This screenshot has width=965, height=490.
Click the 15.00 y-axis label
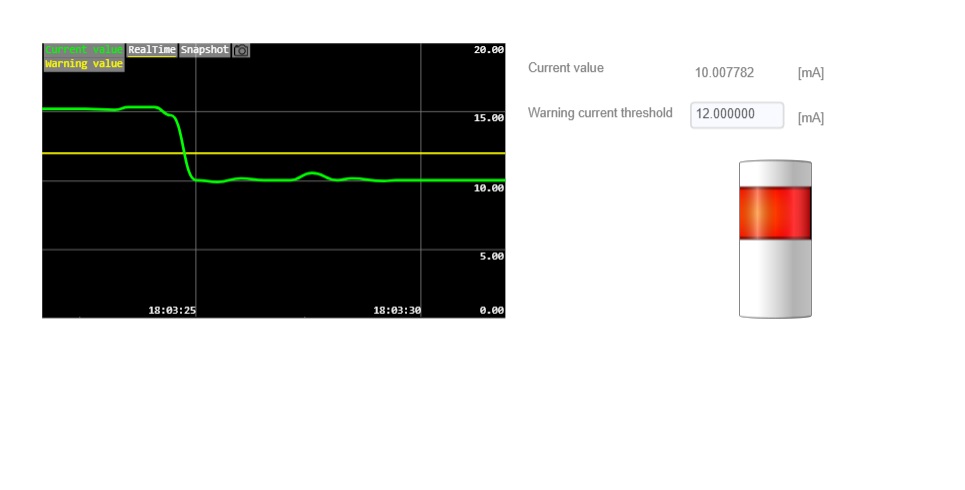pyautogui.click(x=489, y=118)
